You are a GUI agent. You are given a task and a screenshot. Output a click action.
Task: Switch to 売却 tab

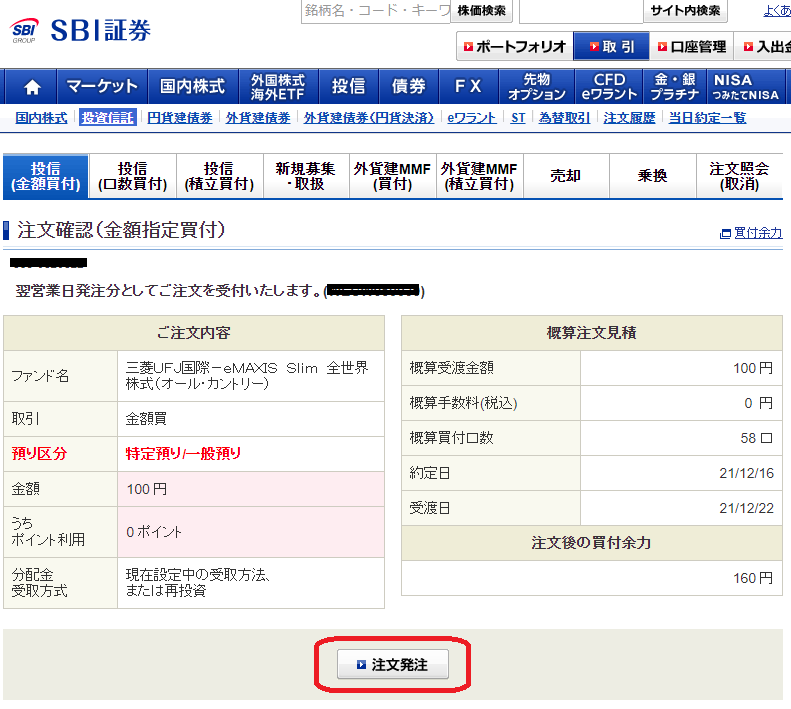[566, 176]
